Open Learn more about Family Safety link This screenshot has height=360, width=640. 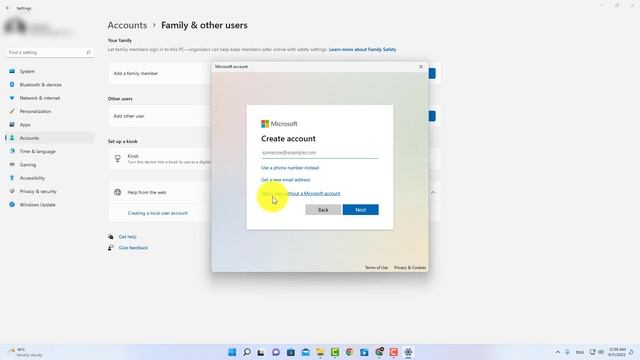362,49
